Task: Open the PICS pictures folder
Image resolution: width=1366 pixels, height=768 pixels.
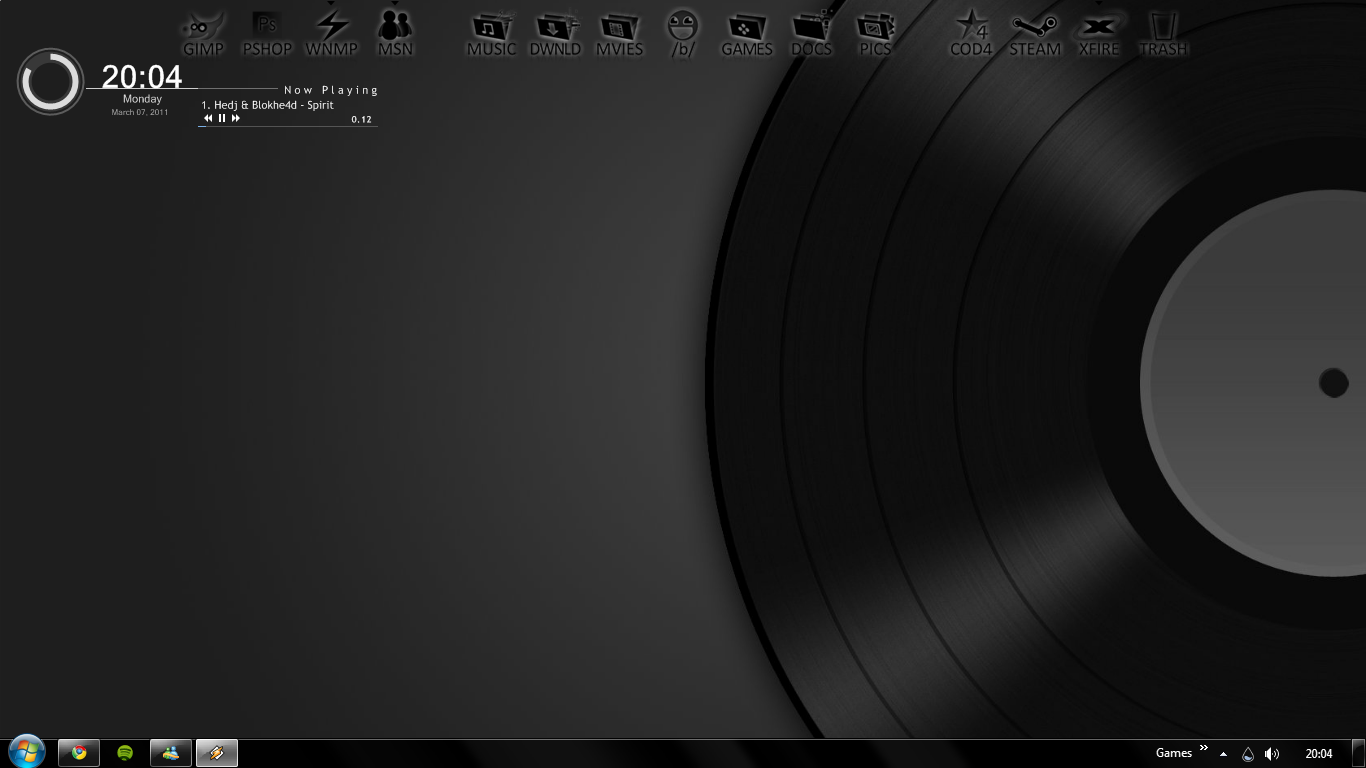Action: (x=875, y=33)
